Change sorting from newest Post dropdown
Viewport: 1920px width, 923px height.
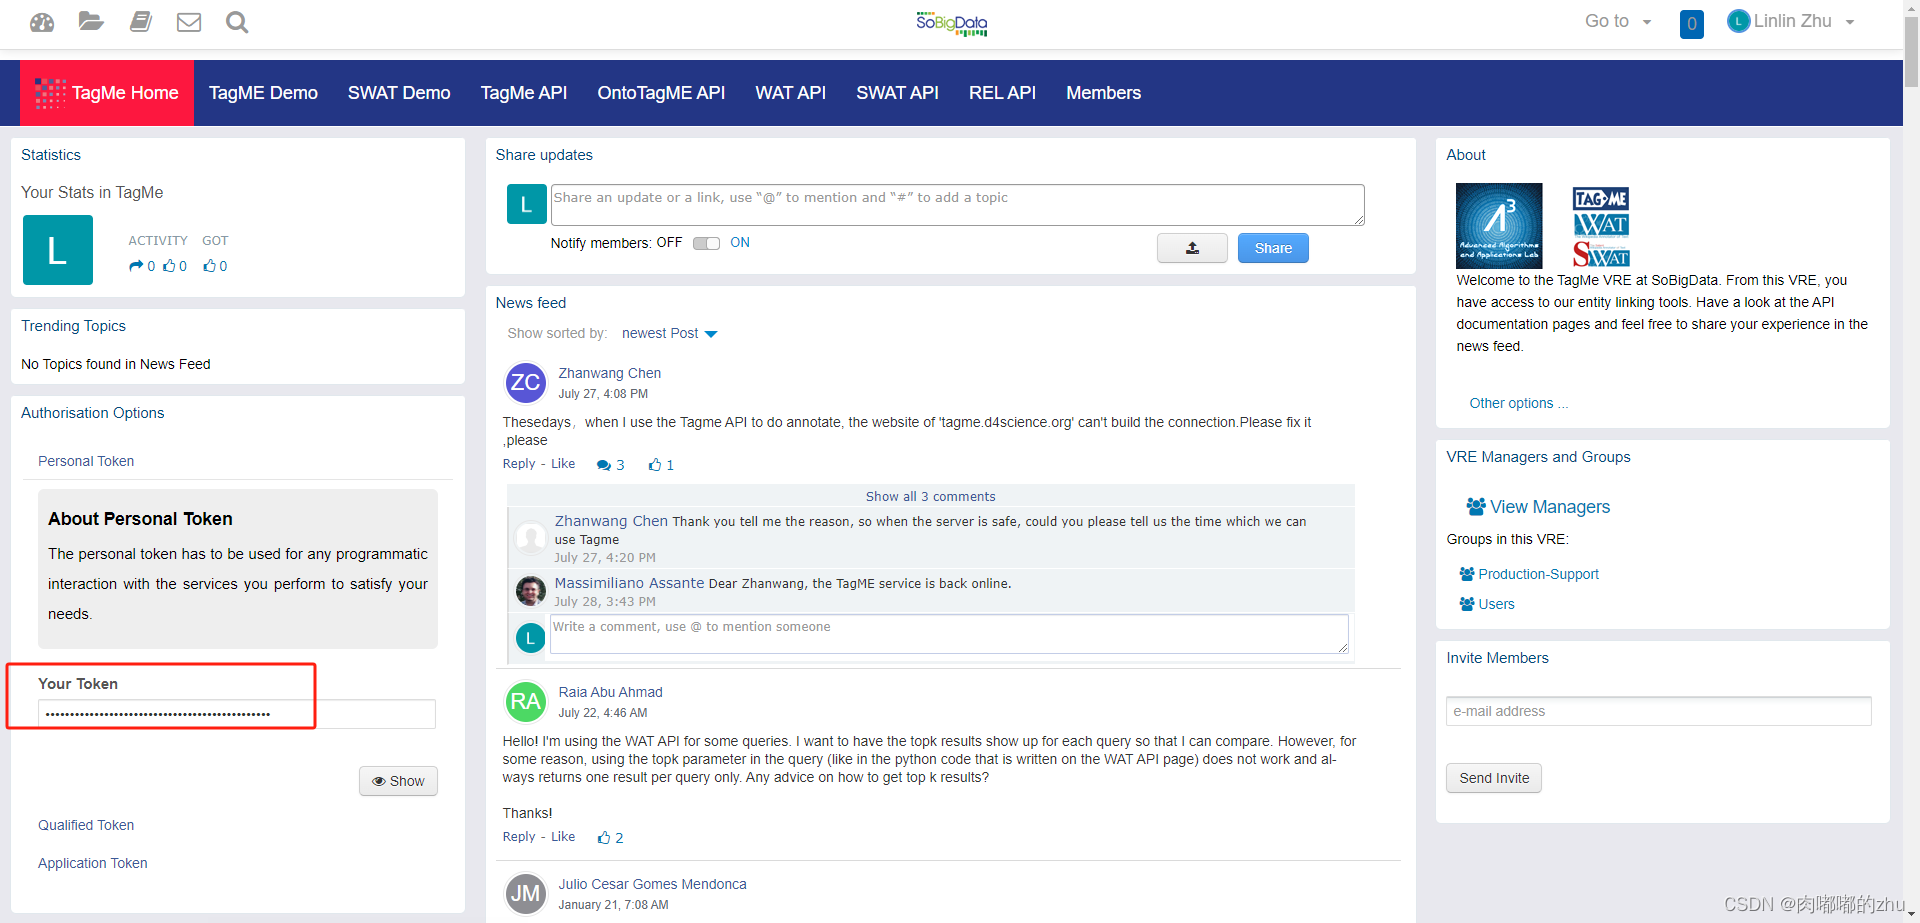click(669, 333)
